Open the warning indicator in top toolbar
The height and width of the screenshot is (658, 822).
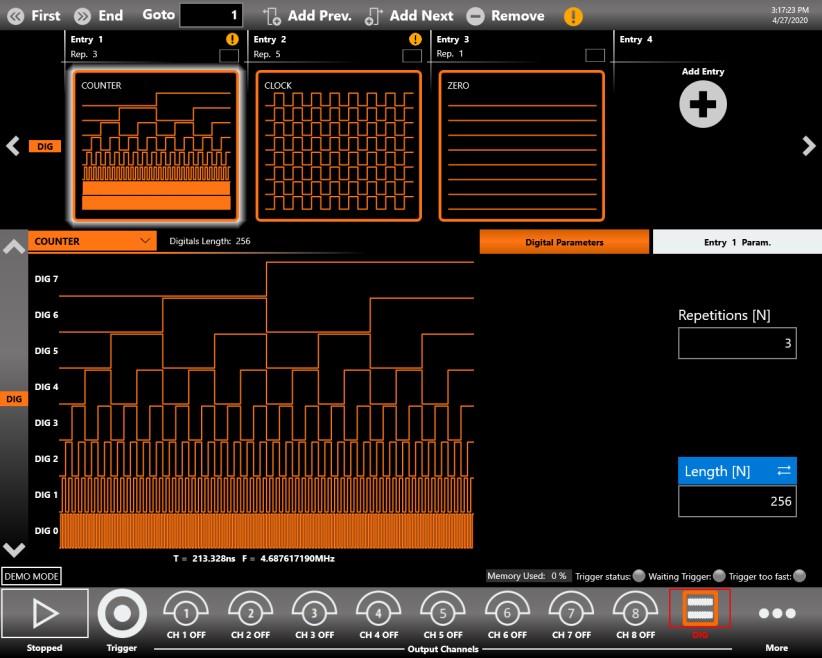tap(573, 16)
